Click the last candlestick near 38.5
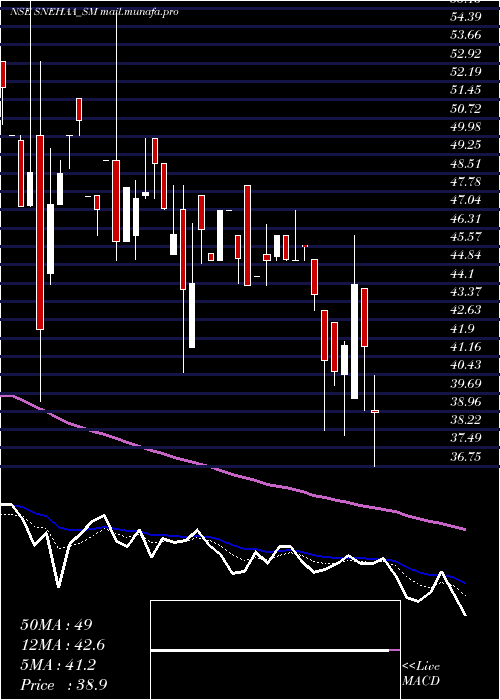Image resolution: width=500 pixels, height=700 pixels. (x=375, y=421)
